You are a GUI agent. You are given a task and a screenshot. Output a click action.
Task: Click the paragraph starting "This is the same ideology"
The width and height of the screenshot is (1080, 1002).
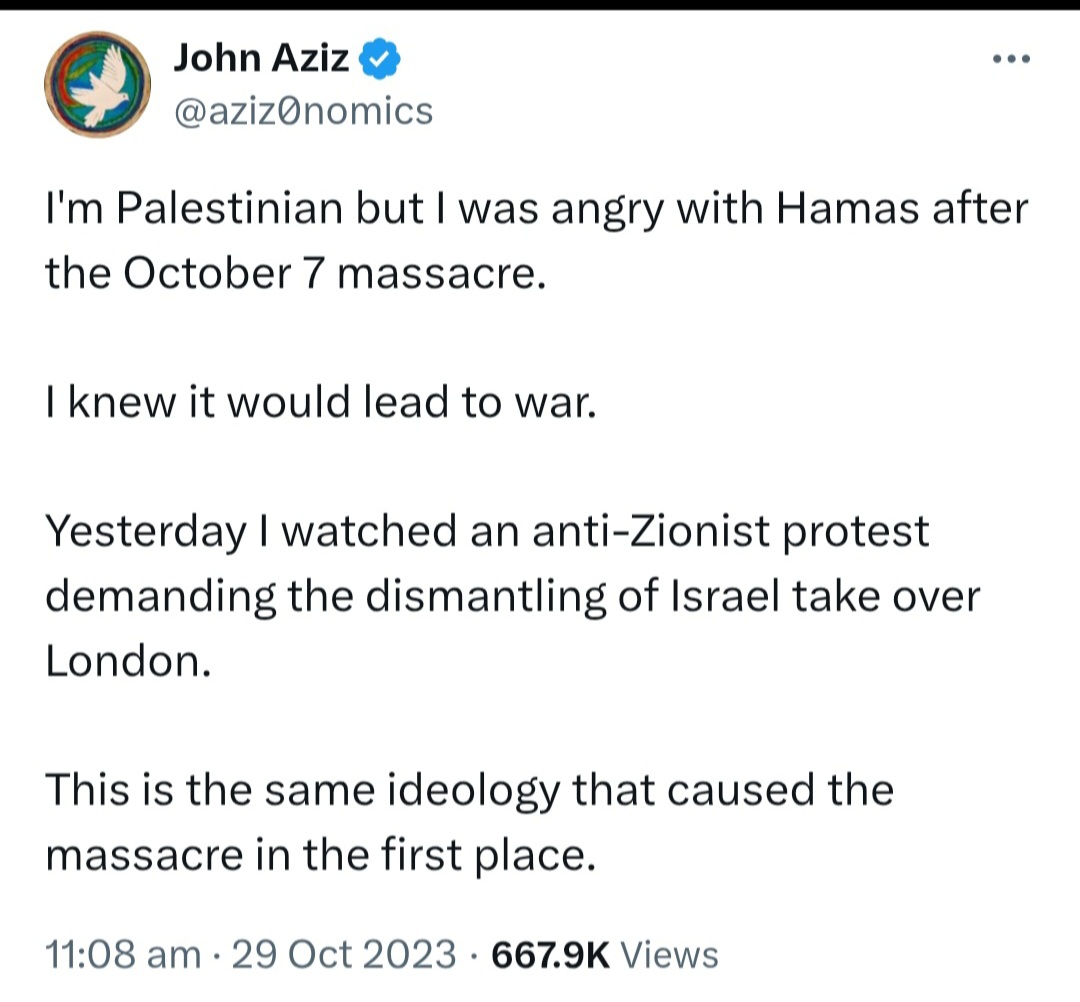point(470,822)
